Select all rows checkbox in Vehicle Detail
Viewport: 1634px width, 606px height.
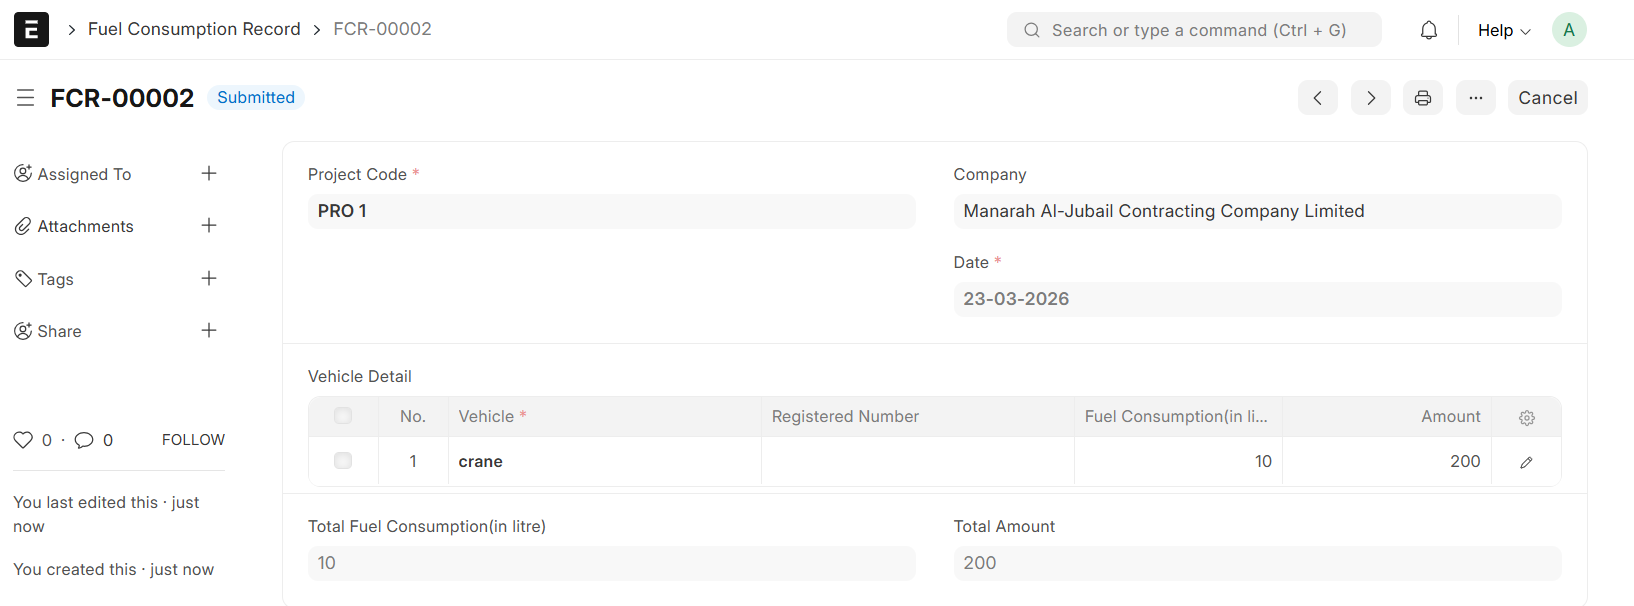click(343, 416)
